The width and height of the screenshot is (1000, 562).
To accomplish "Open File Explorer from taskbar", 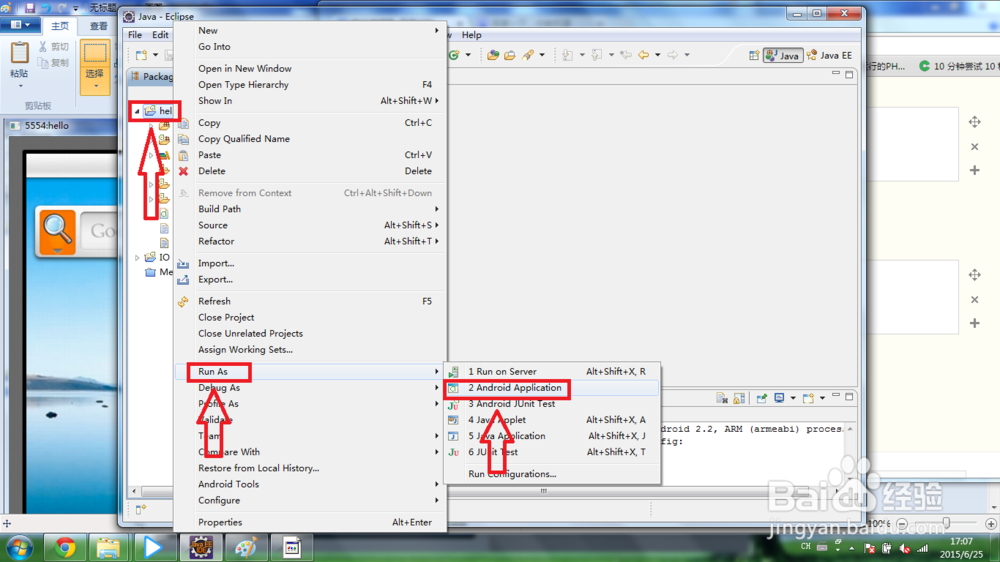I will click(x=108, y=548).
